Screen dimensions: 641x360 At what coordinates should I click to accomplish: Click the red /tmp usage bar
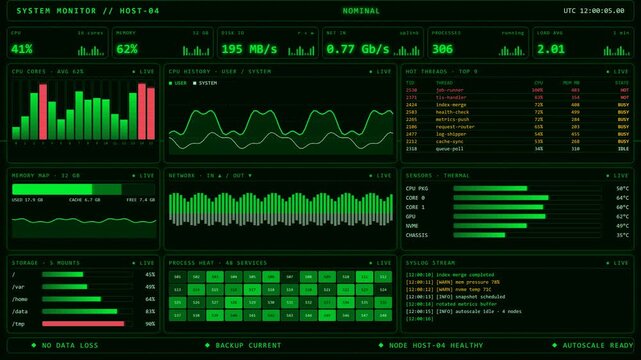coord(83,324)
